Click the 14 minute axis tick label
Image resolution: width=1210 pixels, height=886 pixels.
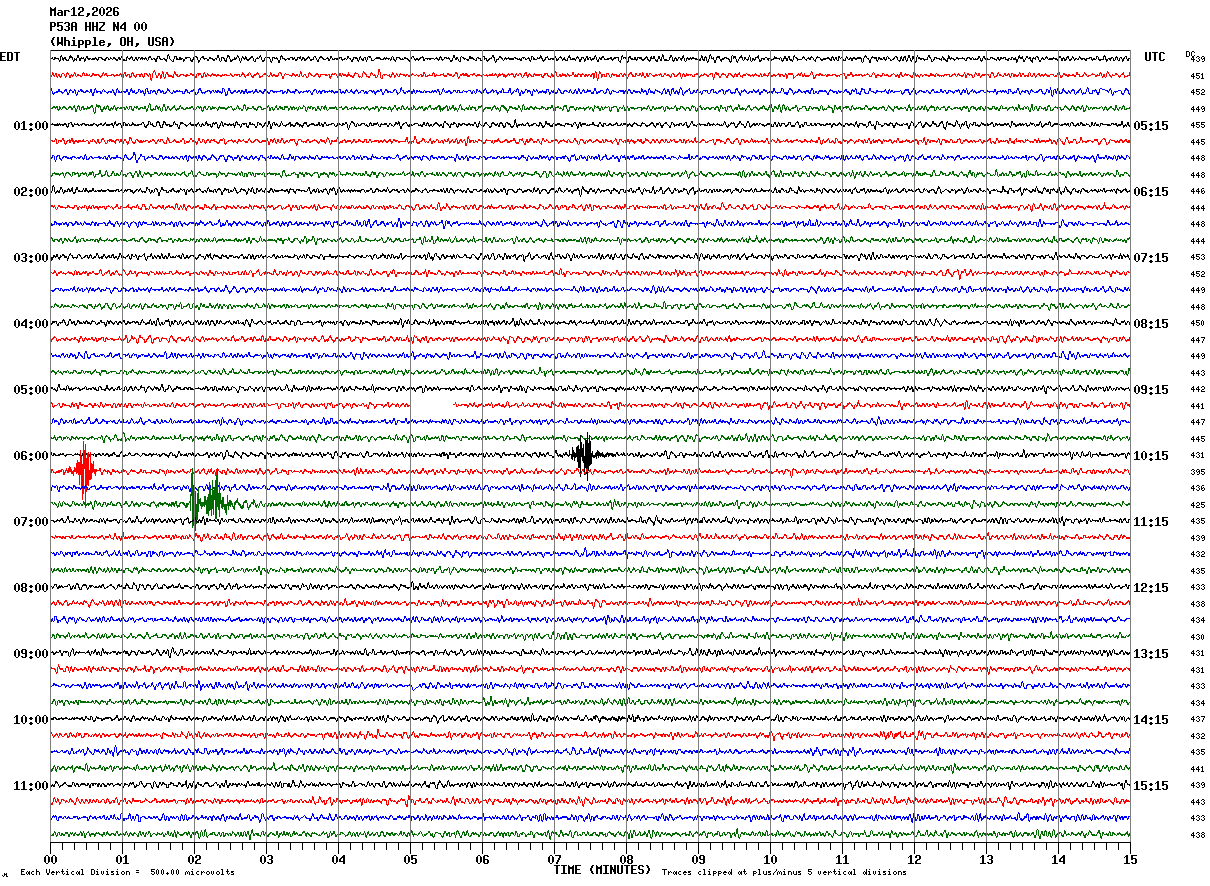(1058, 859)
